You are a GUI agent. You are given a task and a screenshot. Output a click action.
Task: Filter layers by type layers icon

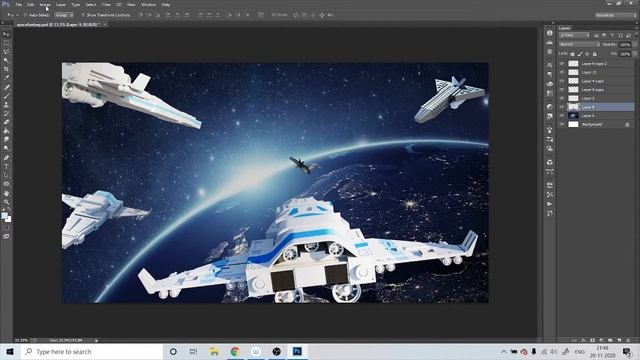pos(612,36)
